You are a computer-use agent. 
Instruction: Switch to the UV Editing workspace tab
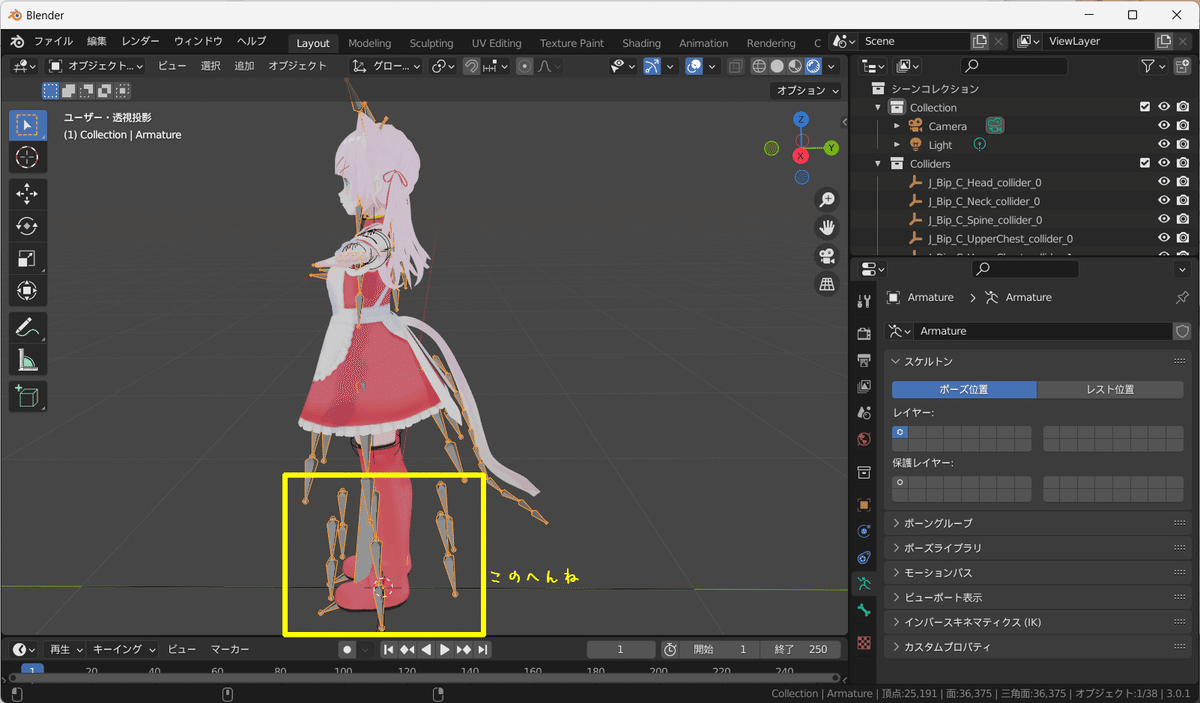(497, 43)
